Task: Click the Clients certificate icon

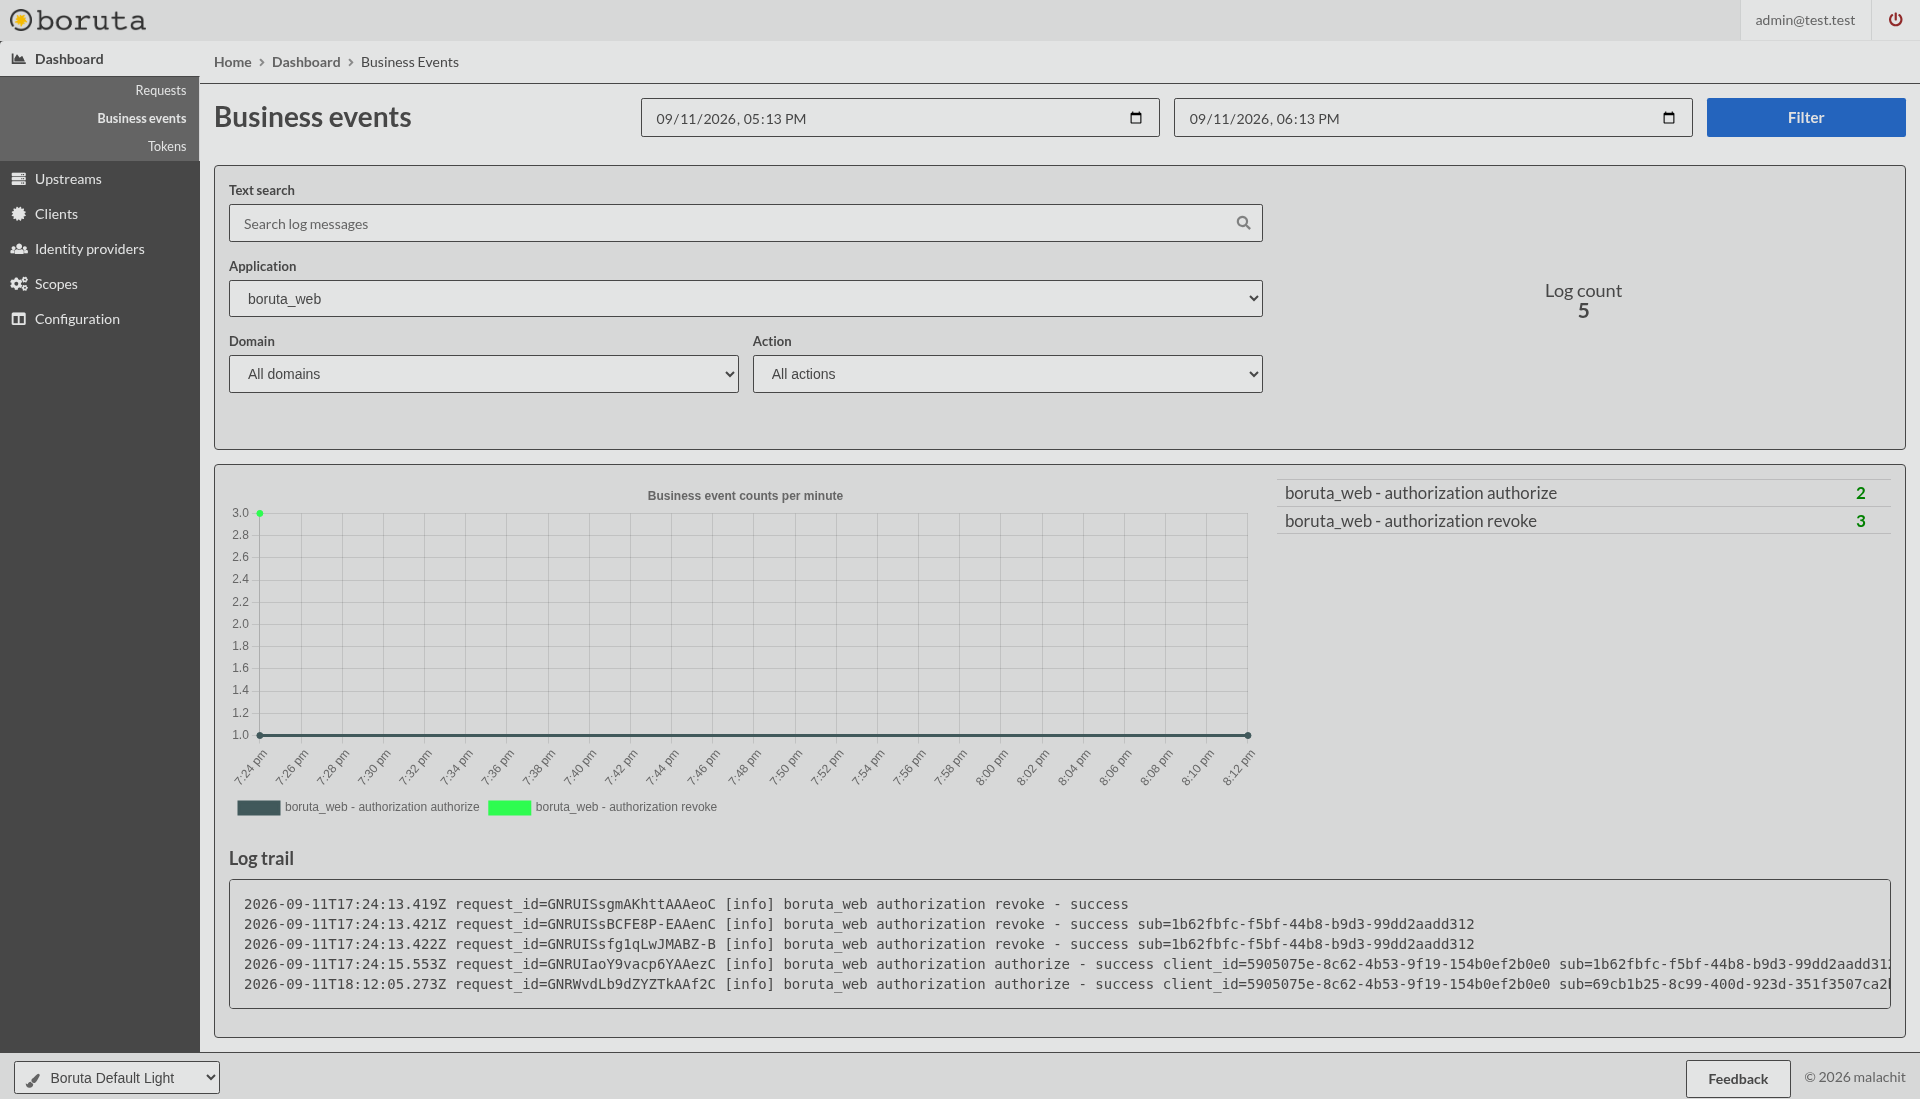Action: pyautogui.click(x=18, y=214)
